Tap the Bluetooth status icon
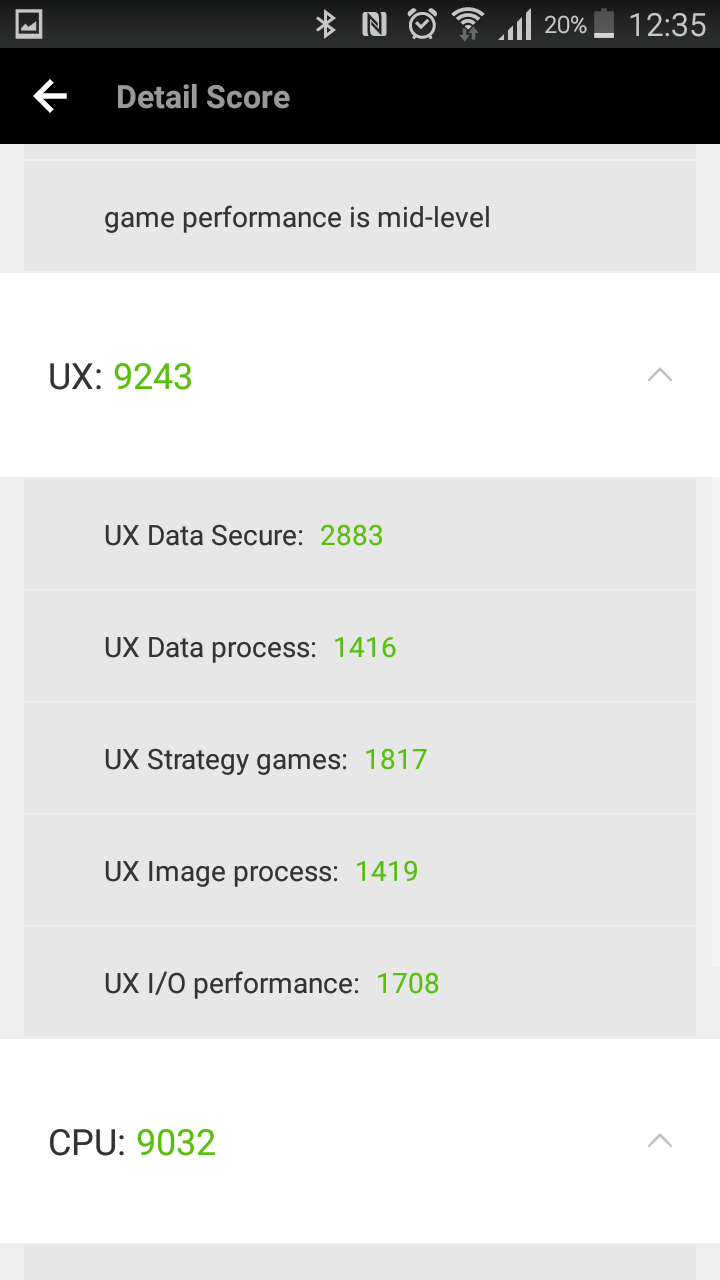The image size is (720, 1280). (x=326, y=24)
